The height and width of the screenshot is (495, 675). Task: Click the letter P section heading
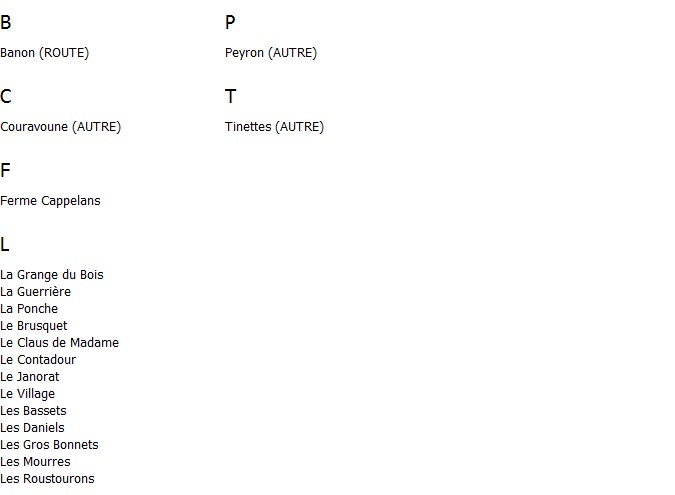tap(230, 22)
